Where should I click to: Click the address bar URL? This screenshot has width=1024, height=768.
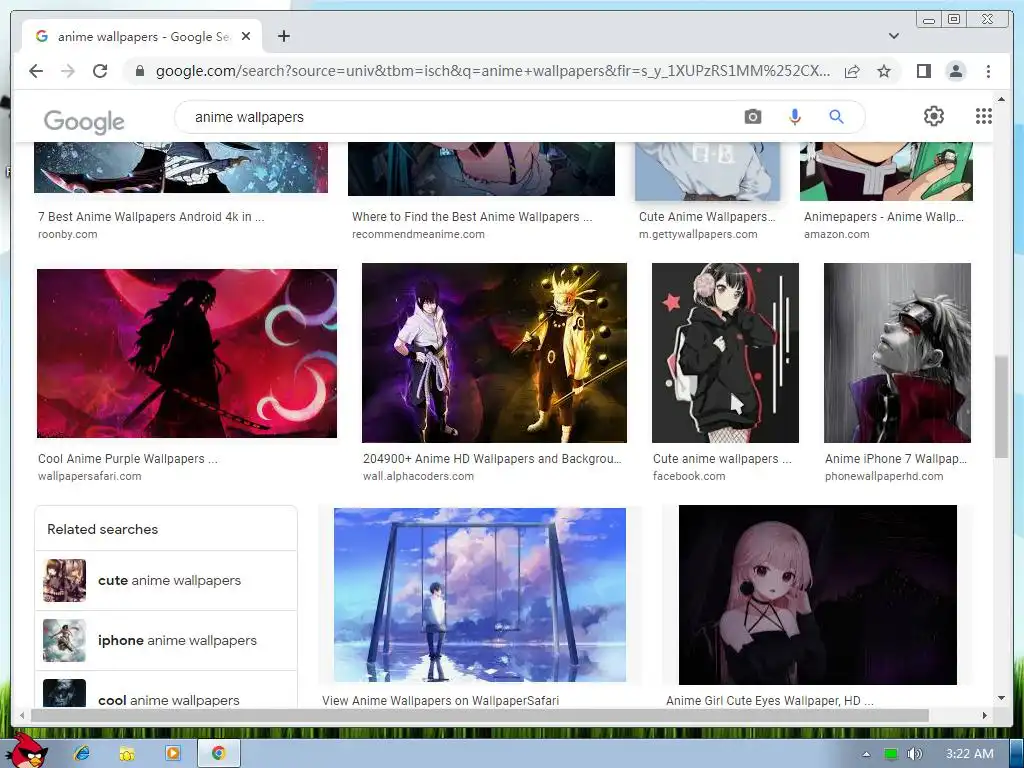(493, 71)
